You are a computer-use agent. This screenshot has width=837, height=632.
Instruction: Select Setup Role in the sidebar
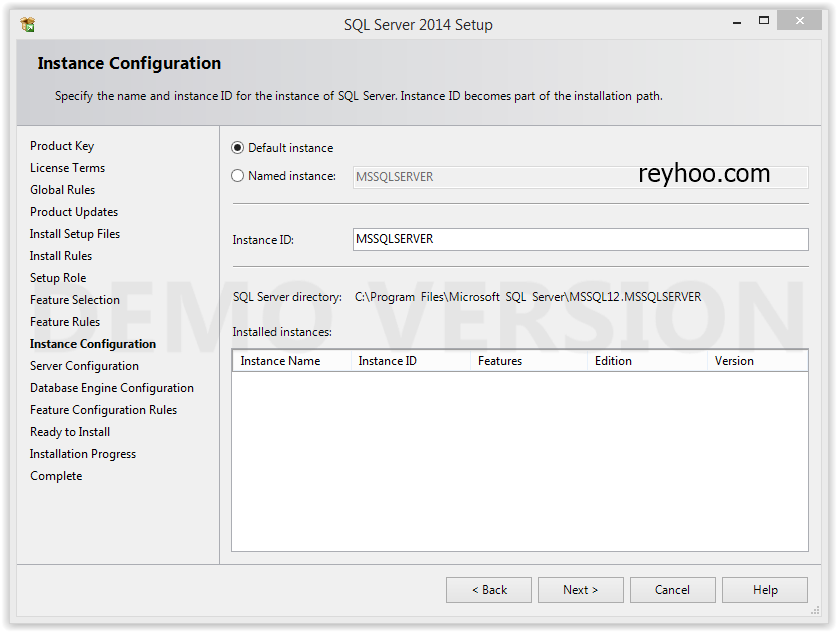coord(58,278)
